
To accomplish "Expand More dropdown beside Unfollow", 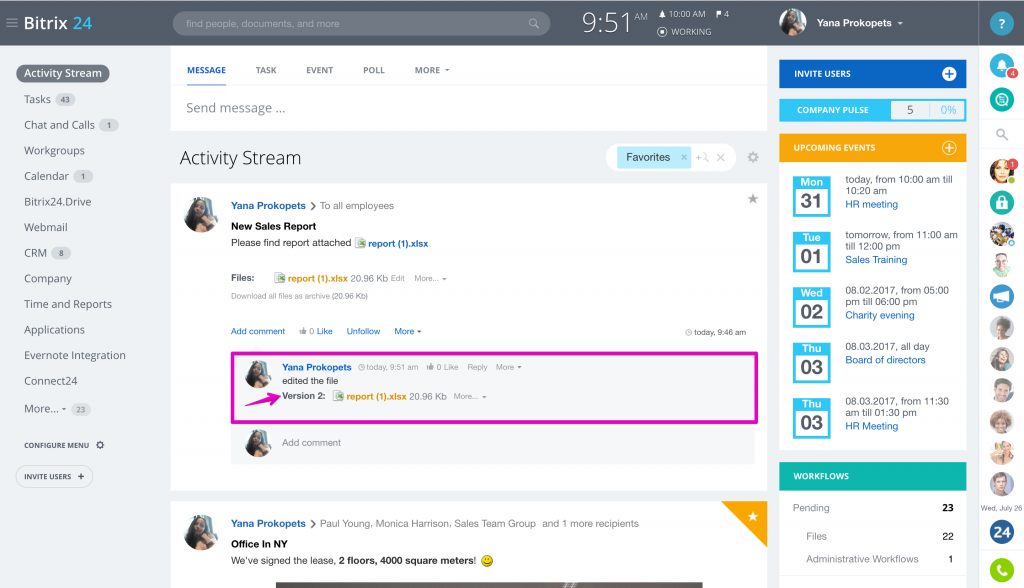I will (408, 331).
